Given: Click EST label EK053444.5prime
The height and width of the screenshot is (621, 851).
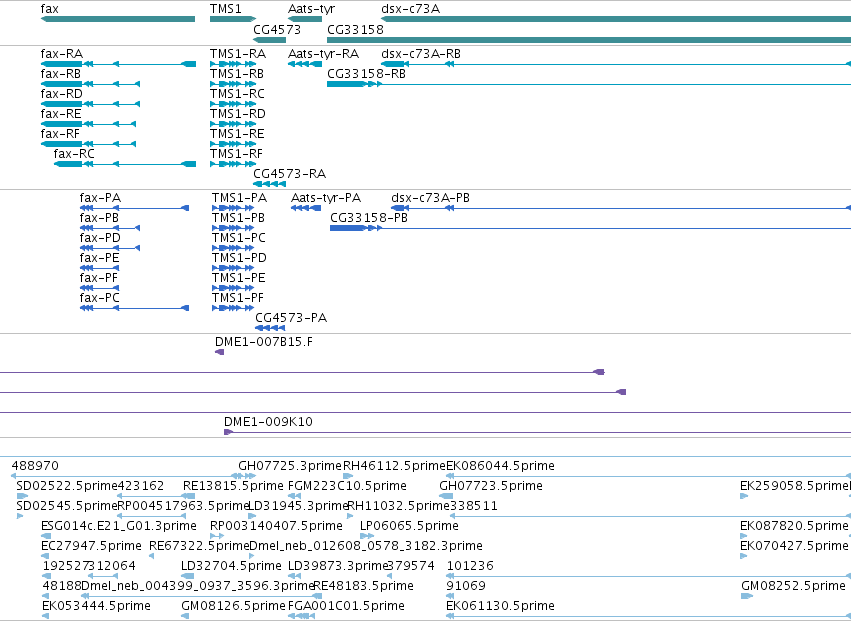Looking at the screenshot, I should [96, 606].
